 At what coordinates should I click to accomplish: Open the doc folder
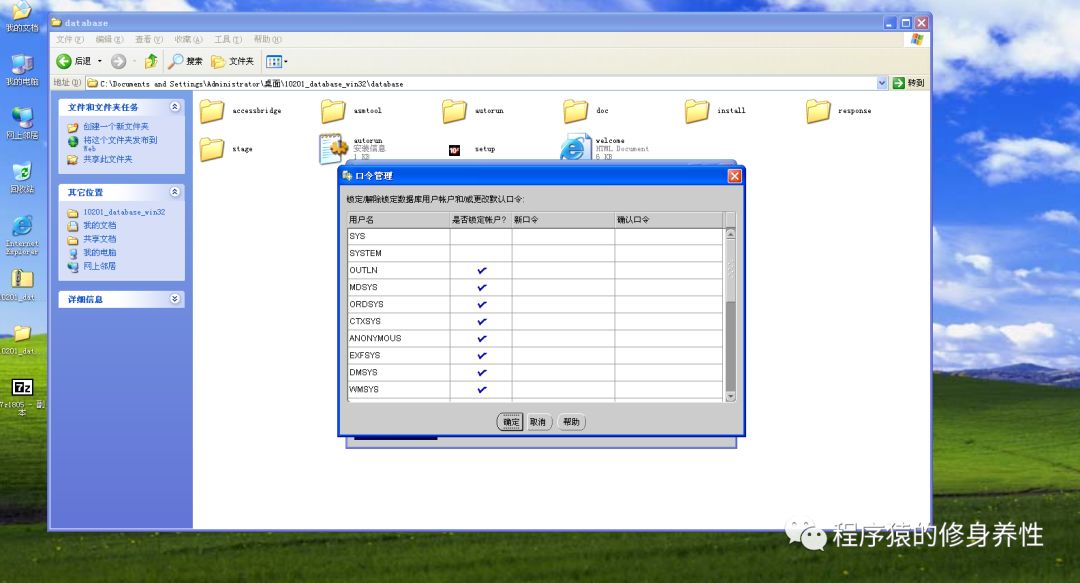pos(577,110)
